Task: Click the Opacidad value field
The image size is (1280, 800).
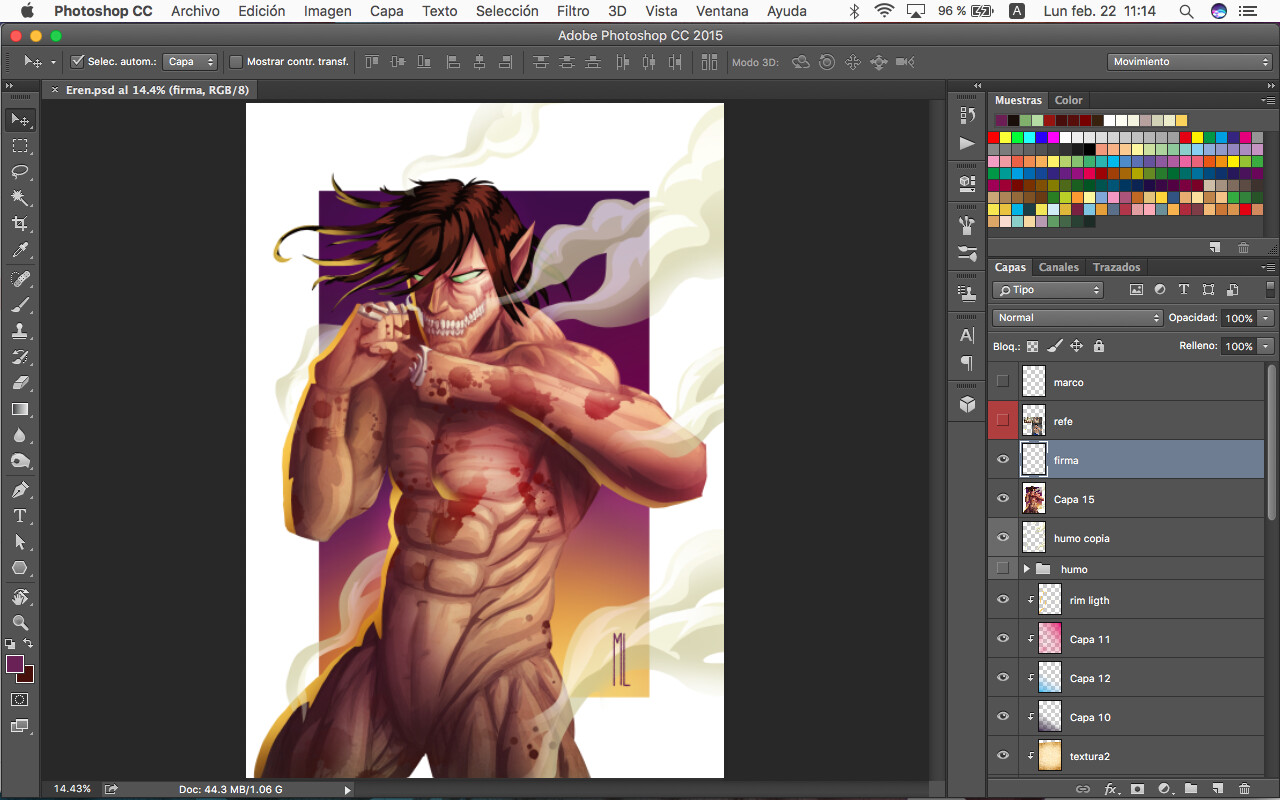Action: tap(1239, 318)
